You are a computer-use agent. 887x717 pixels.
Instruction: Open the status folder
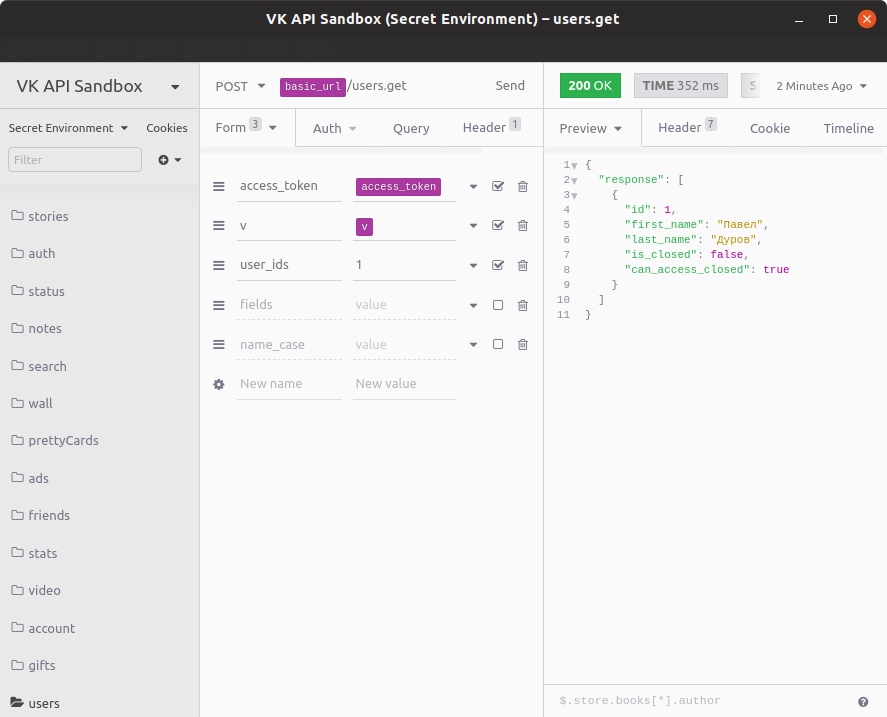coord(37,291)
